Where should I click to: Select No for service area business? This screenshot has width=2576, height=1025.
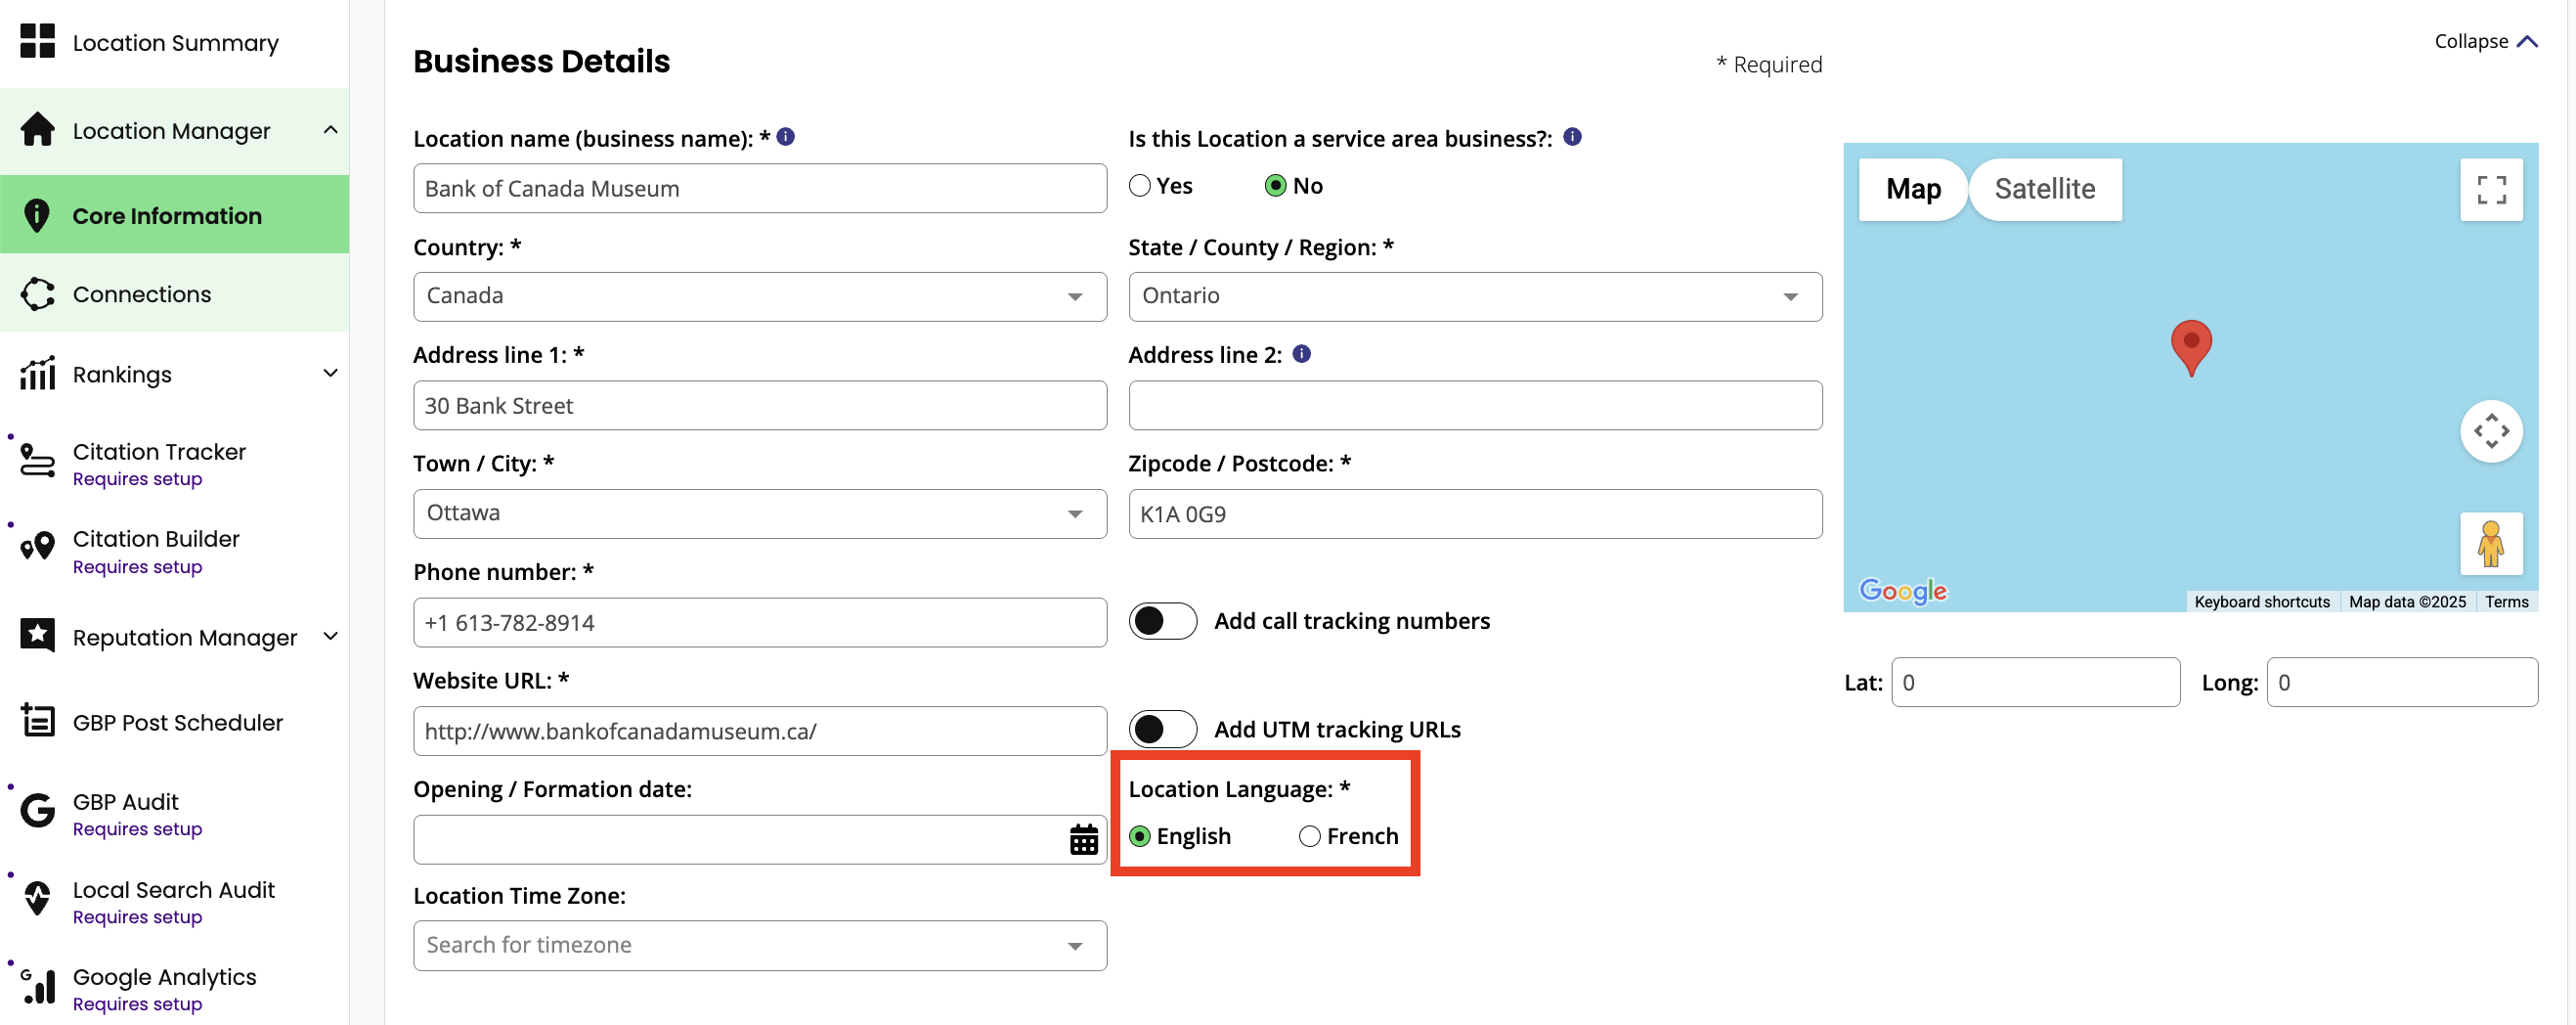(1276, 186)
